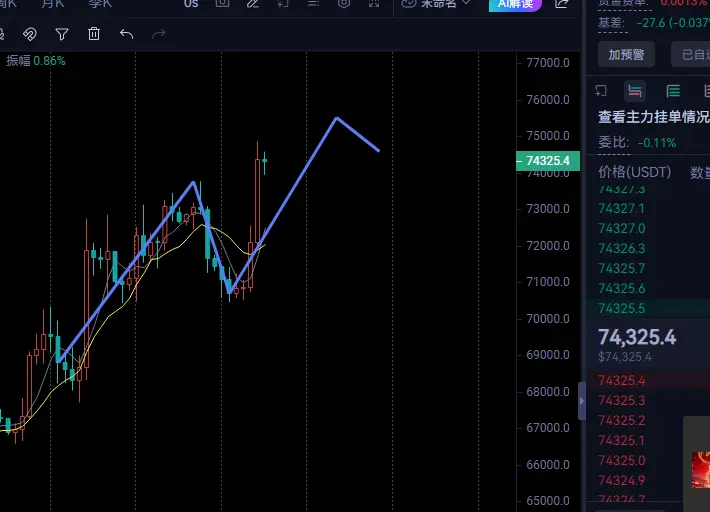This screenshot has width=710, height=512.
Task: Click the 77000.0 price axis label
Action: [548, 62]
